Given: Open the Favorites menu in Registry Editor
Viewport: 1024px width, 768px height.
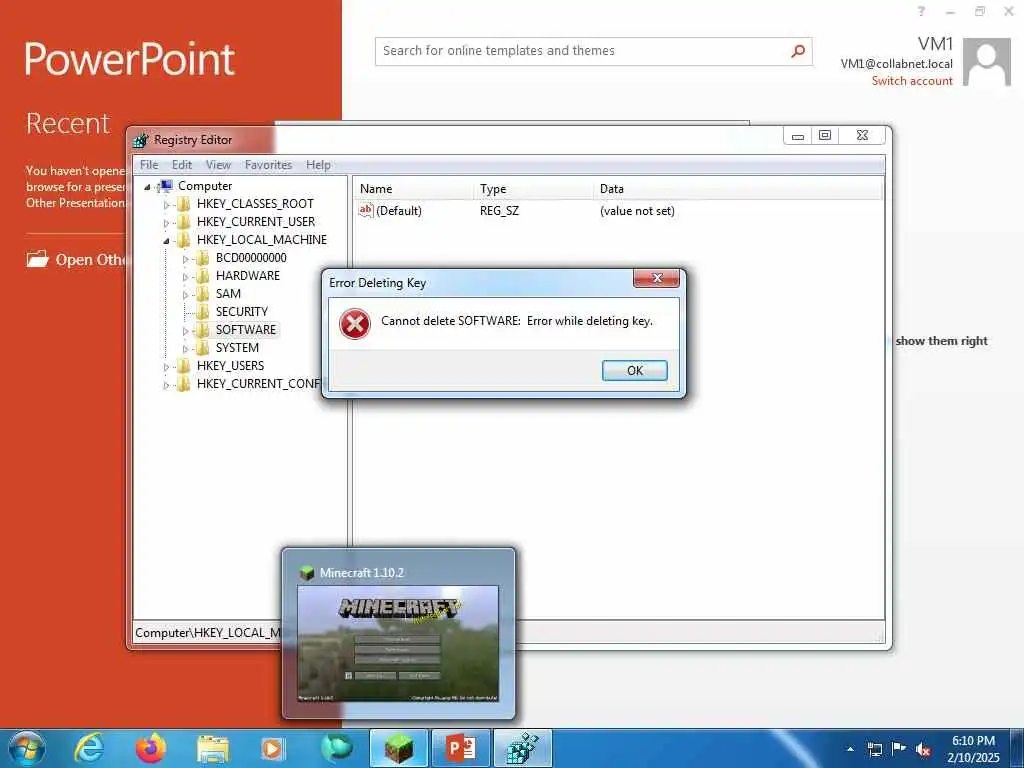Looking at the screenshot, I should [268, 165].
